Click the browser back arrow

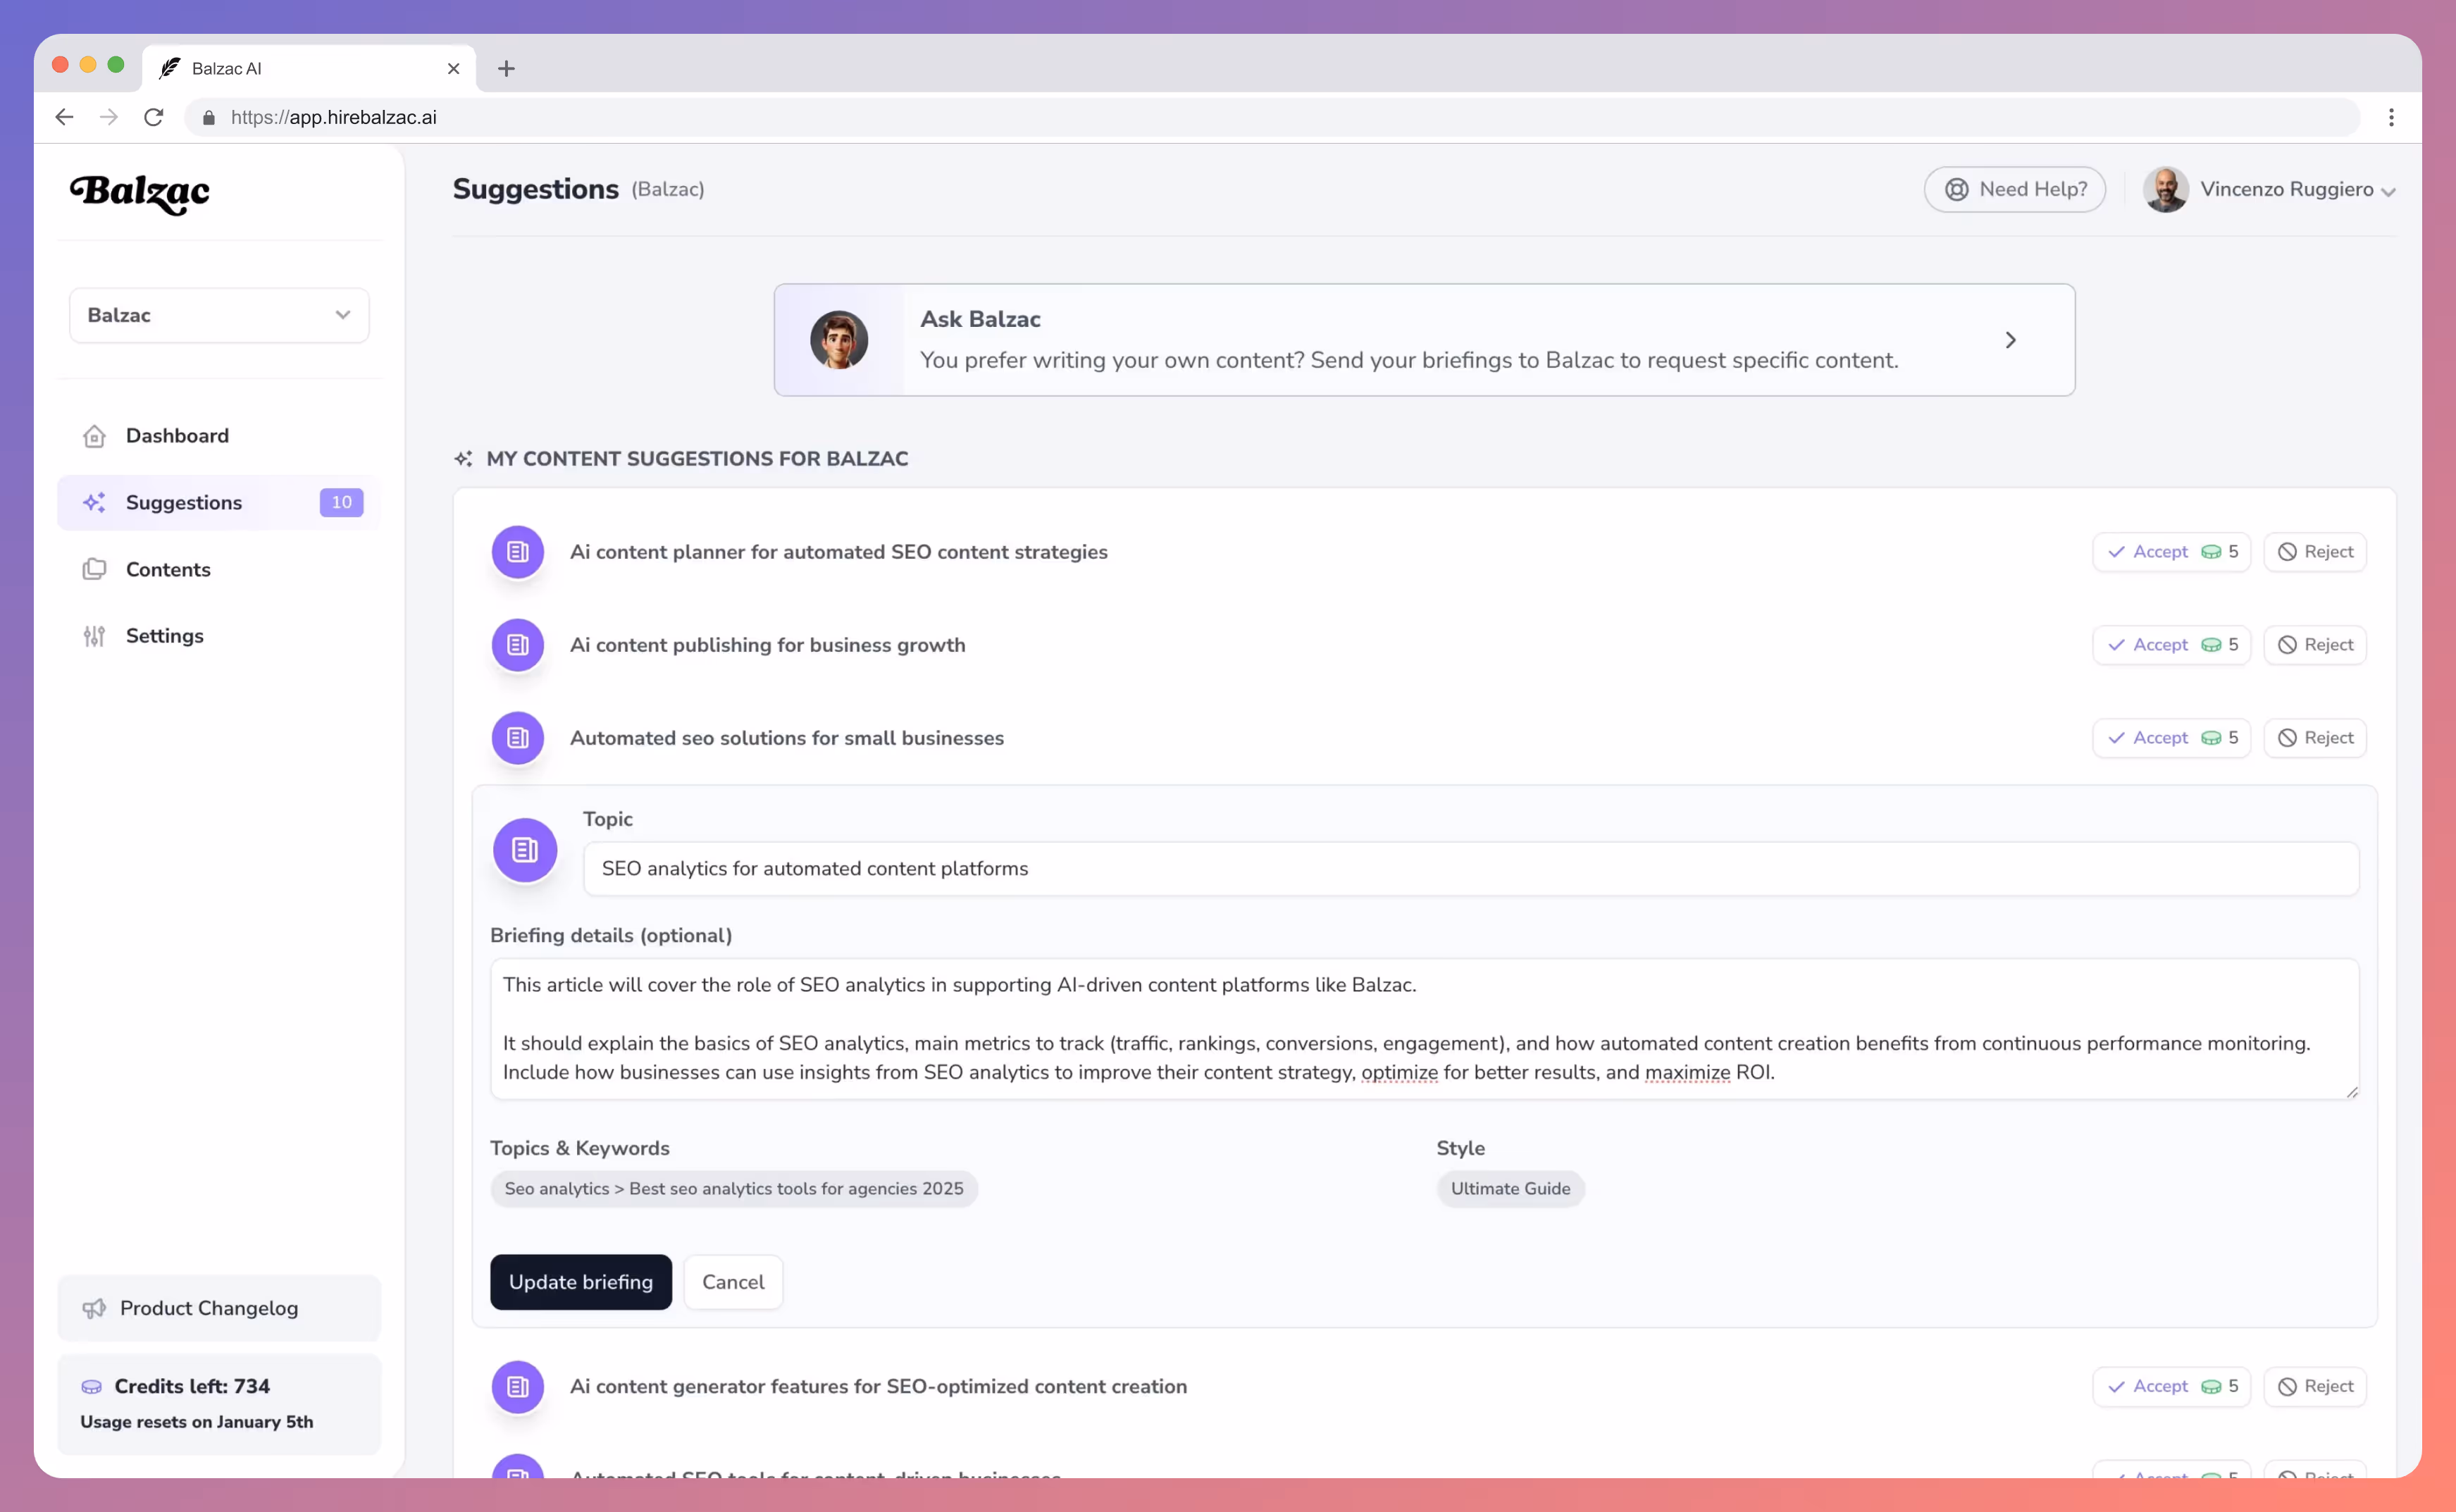(x=64, y=117)
